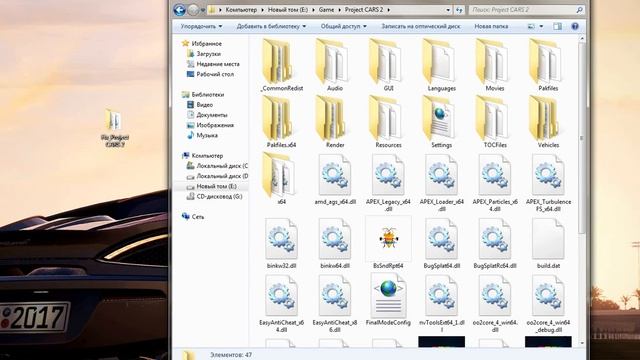Refresh the folder with the address bar refresh button
The image size is (640, 360).
[x=459, y=9]
